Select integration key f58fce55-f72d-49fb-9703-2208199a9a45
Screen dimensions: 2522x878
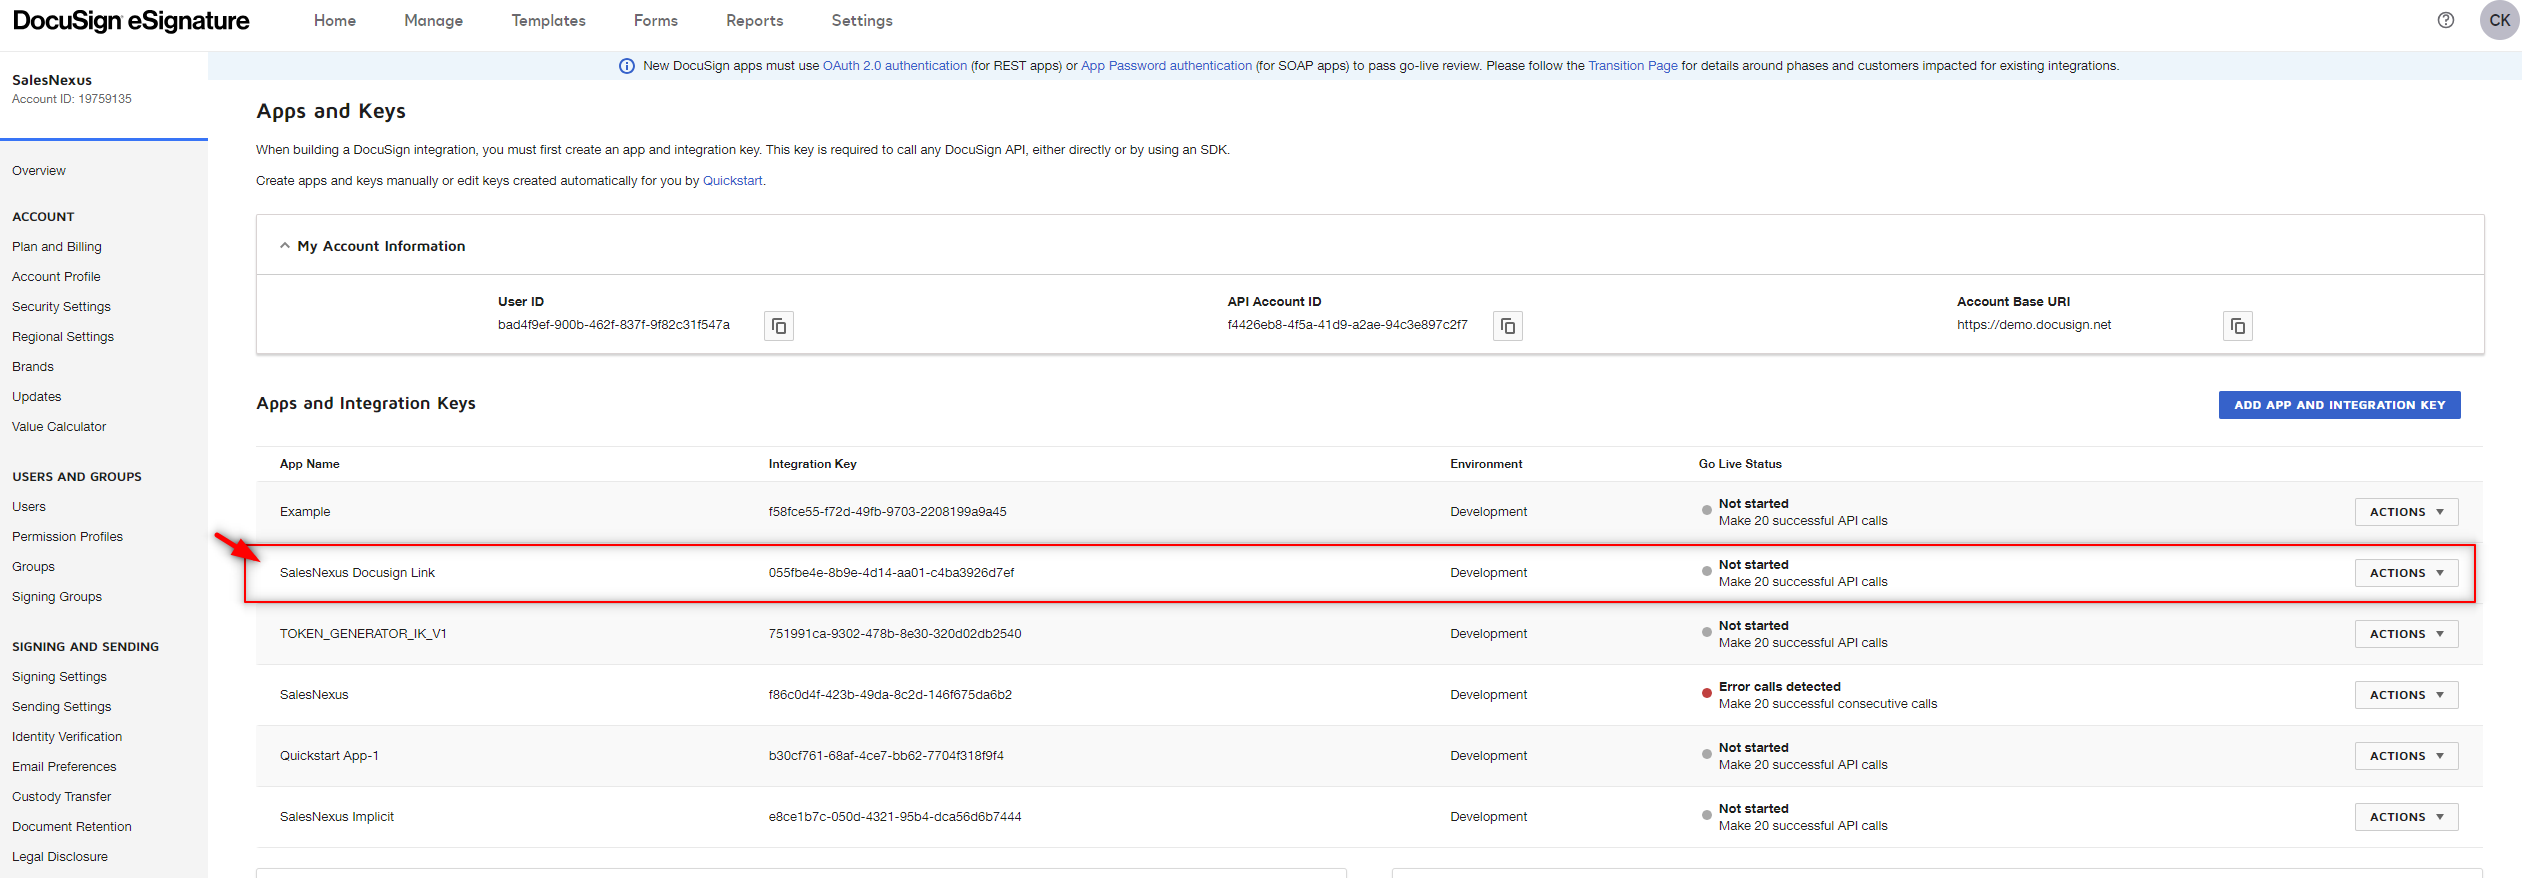click(x=887, y=512)
